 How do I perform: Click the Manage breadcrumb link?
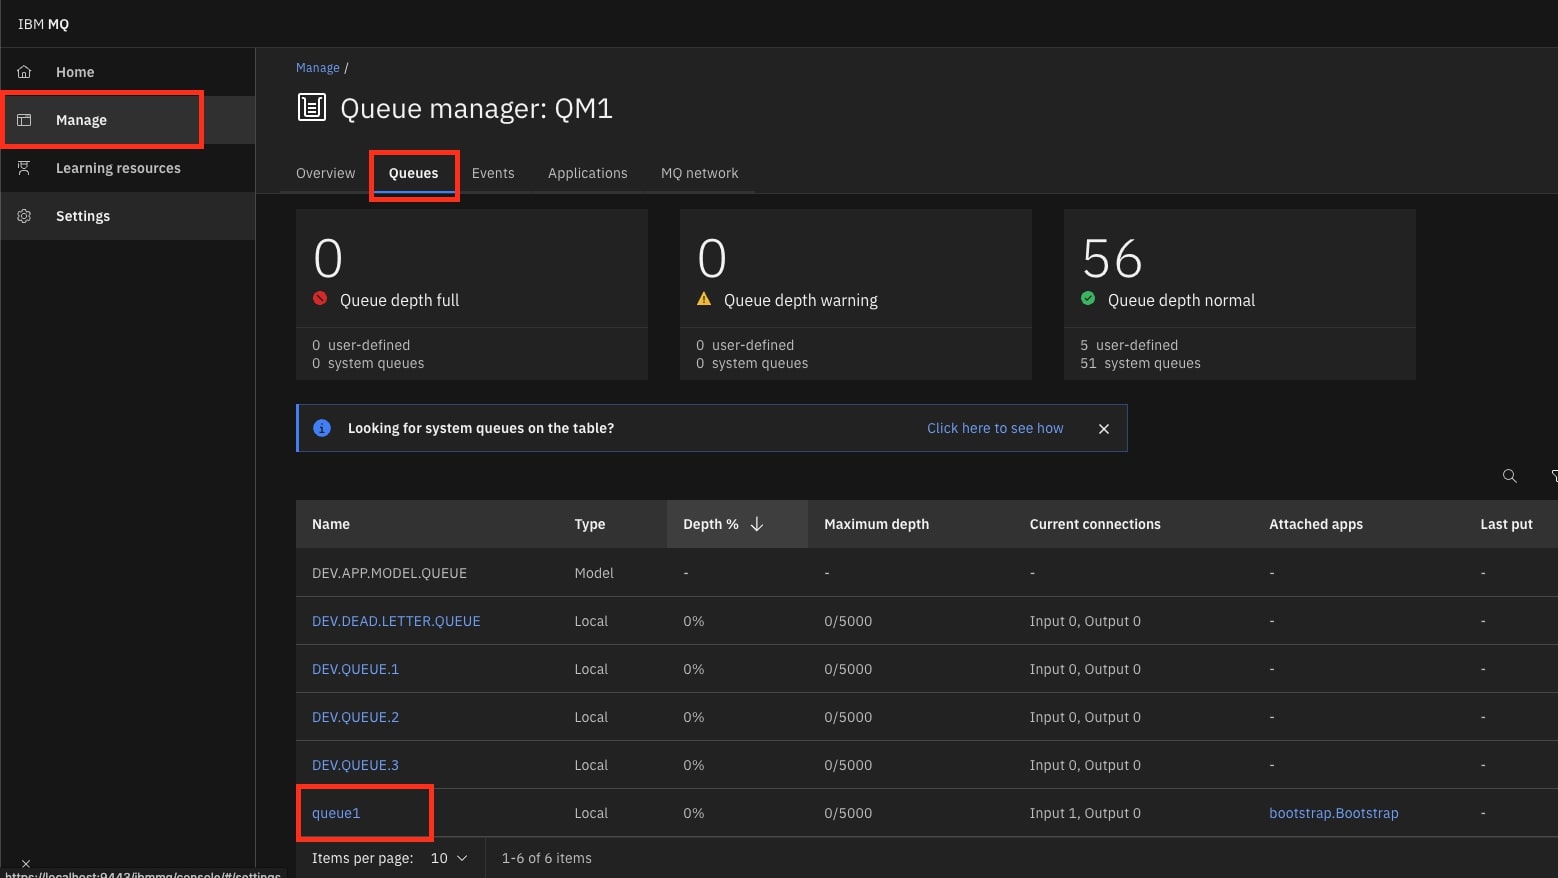317,68
